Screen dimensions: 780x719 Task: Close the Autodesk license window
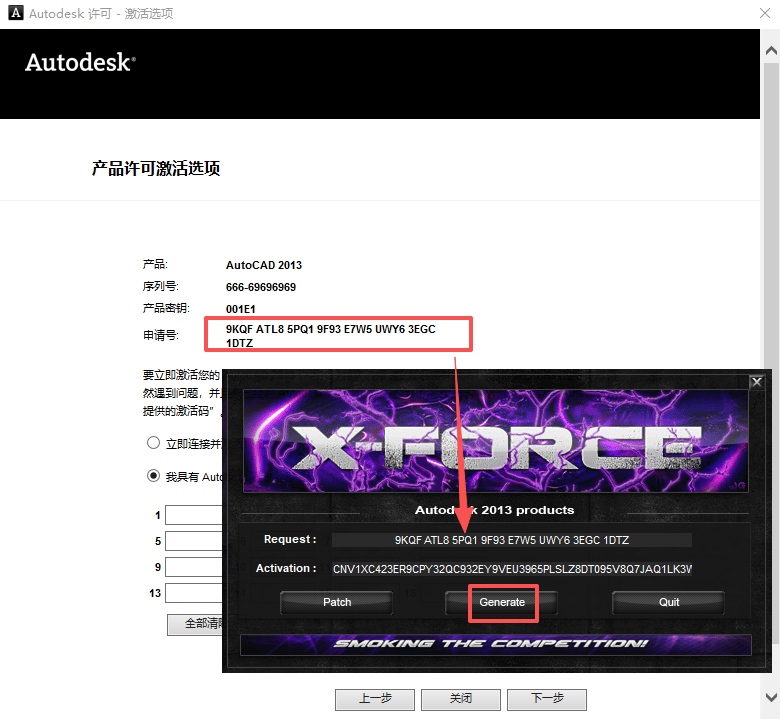click(765, 13)
